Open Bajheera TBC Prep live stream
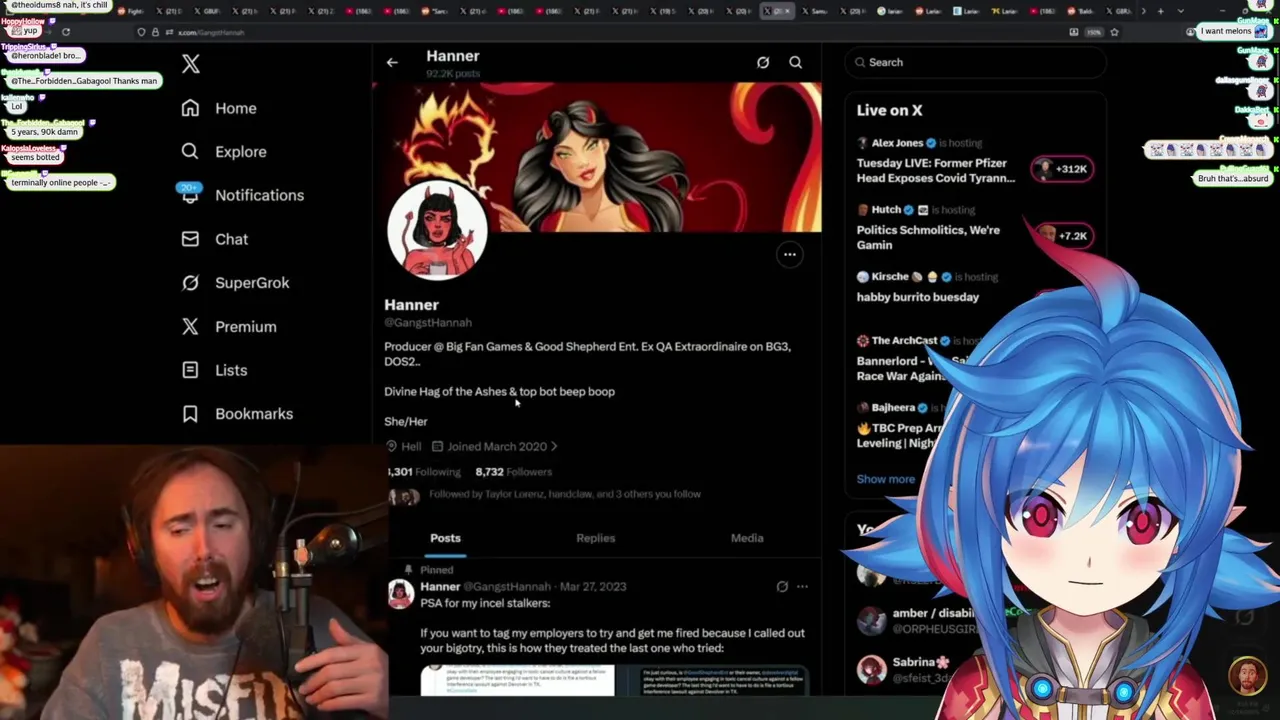 point(900,435)
